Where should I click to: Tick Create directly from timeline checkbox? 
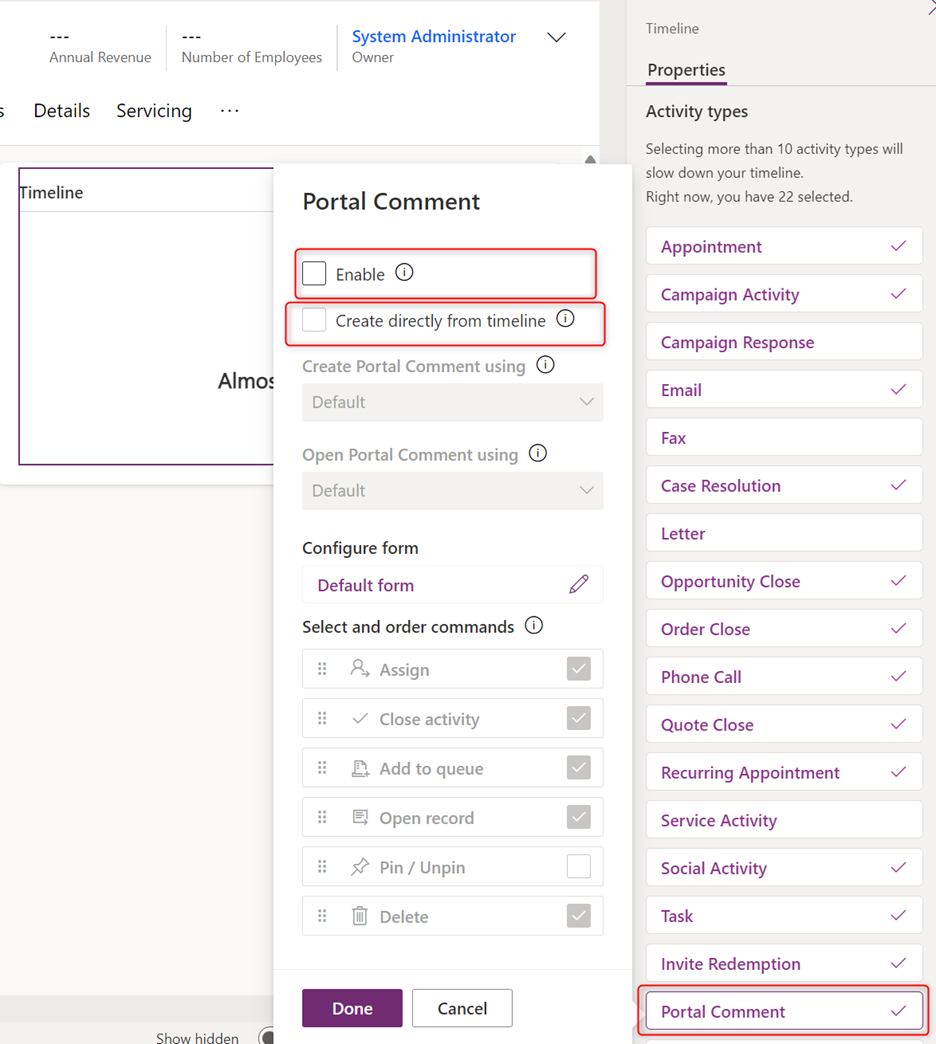click(x=315, y=321)
